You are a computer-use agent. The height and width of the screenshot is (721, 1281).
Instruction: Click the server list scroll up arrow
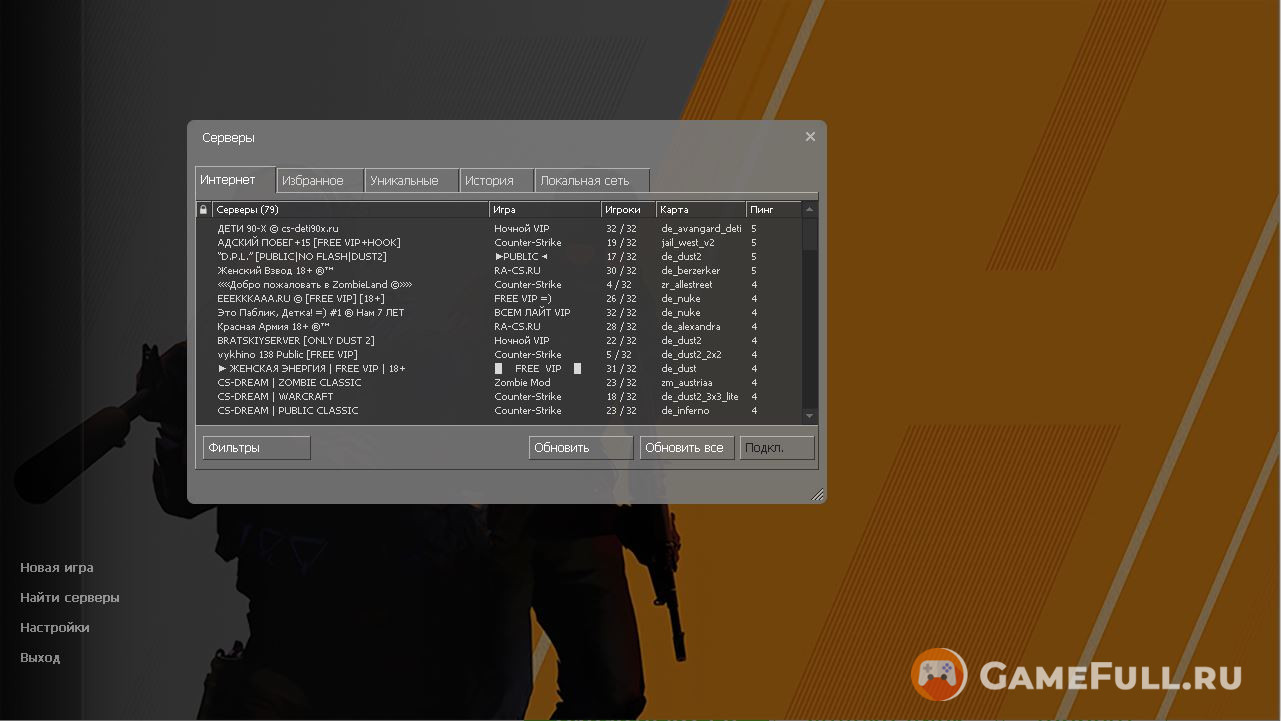(x=810, y=210)
